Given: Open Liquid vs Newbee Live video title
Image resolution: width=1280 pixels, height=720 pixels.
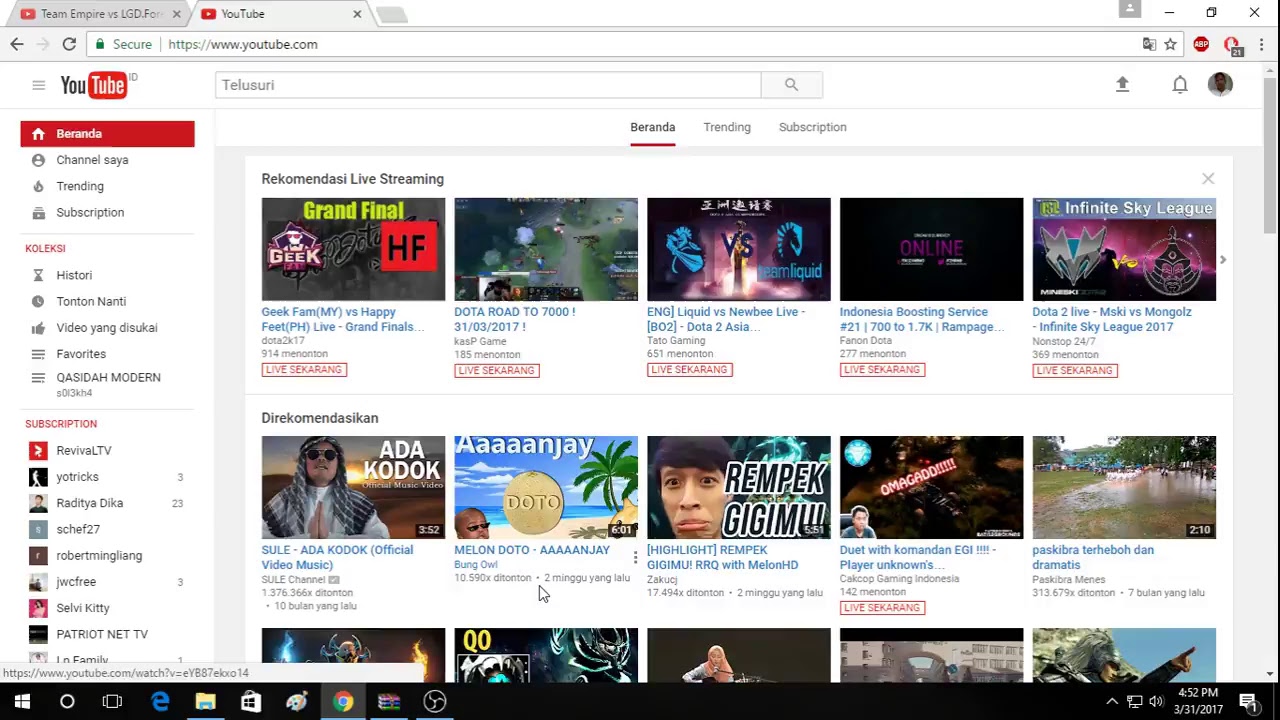Looking at the screenshot, I should [x=726, y=319].
